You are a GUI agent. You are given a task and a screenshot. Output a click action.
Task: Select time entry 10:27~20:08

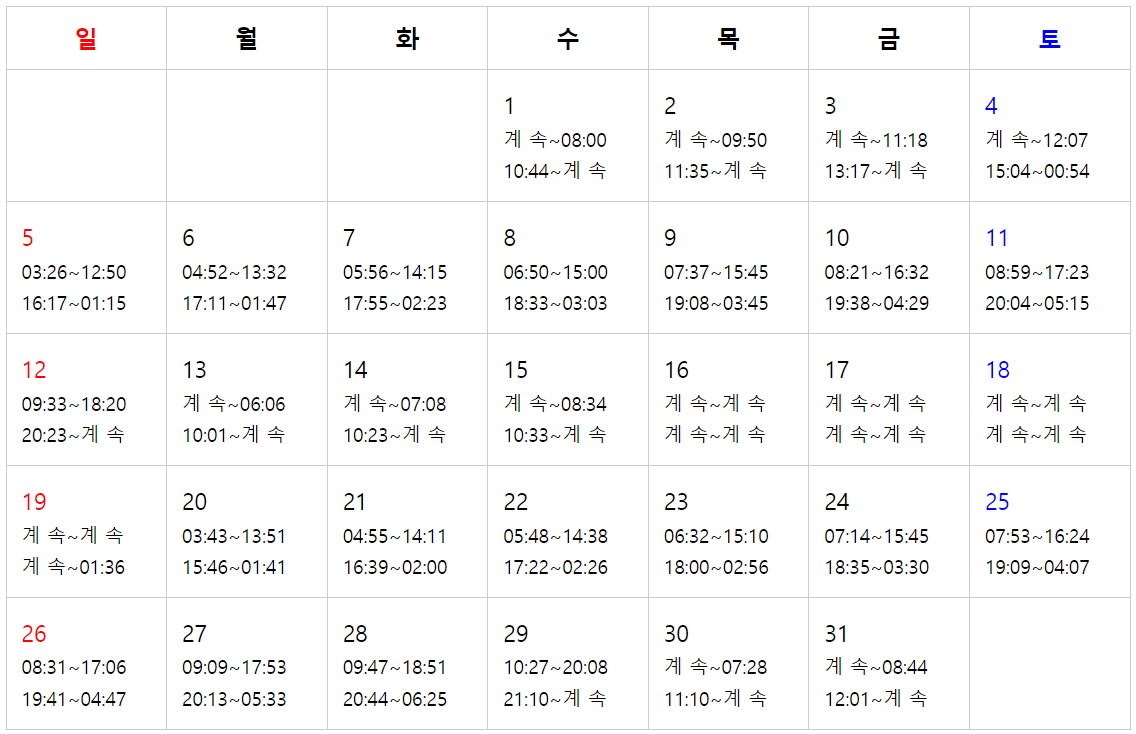[556, 667]
